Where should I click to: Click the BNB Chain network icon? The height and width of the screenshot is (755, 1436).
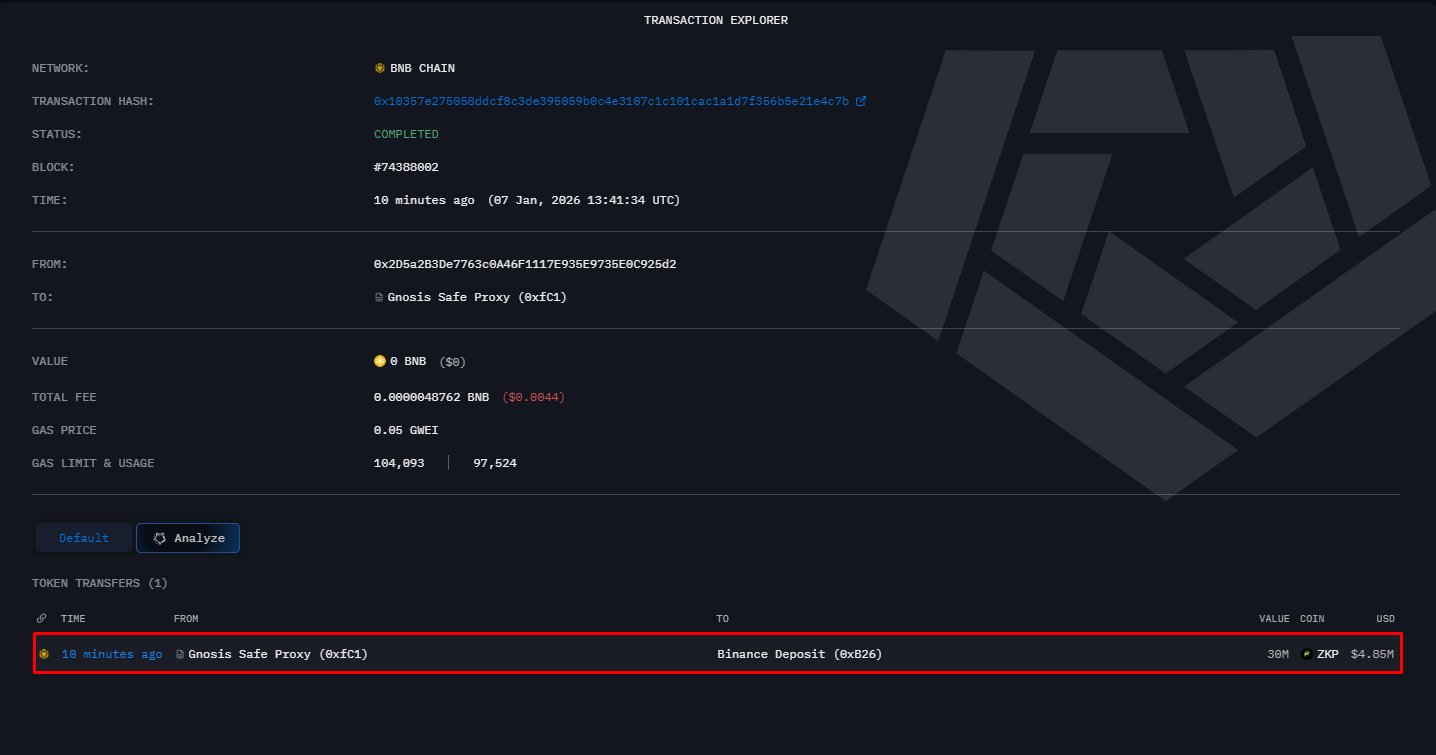(379, 68)
